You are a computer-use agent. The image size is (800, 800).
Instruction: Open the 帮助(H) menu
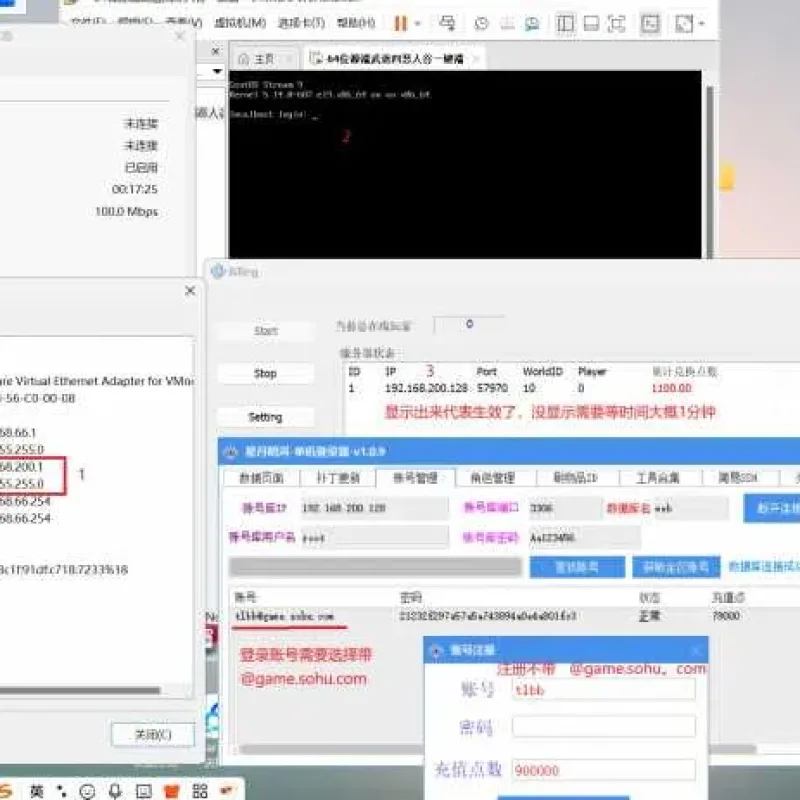[356, 23]
